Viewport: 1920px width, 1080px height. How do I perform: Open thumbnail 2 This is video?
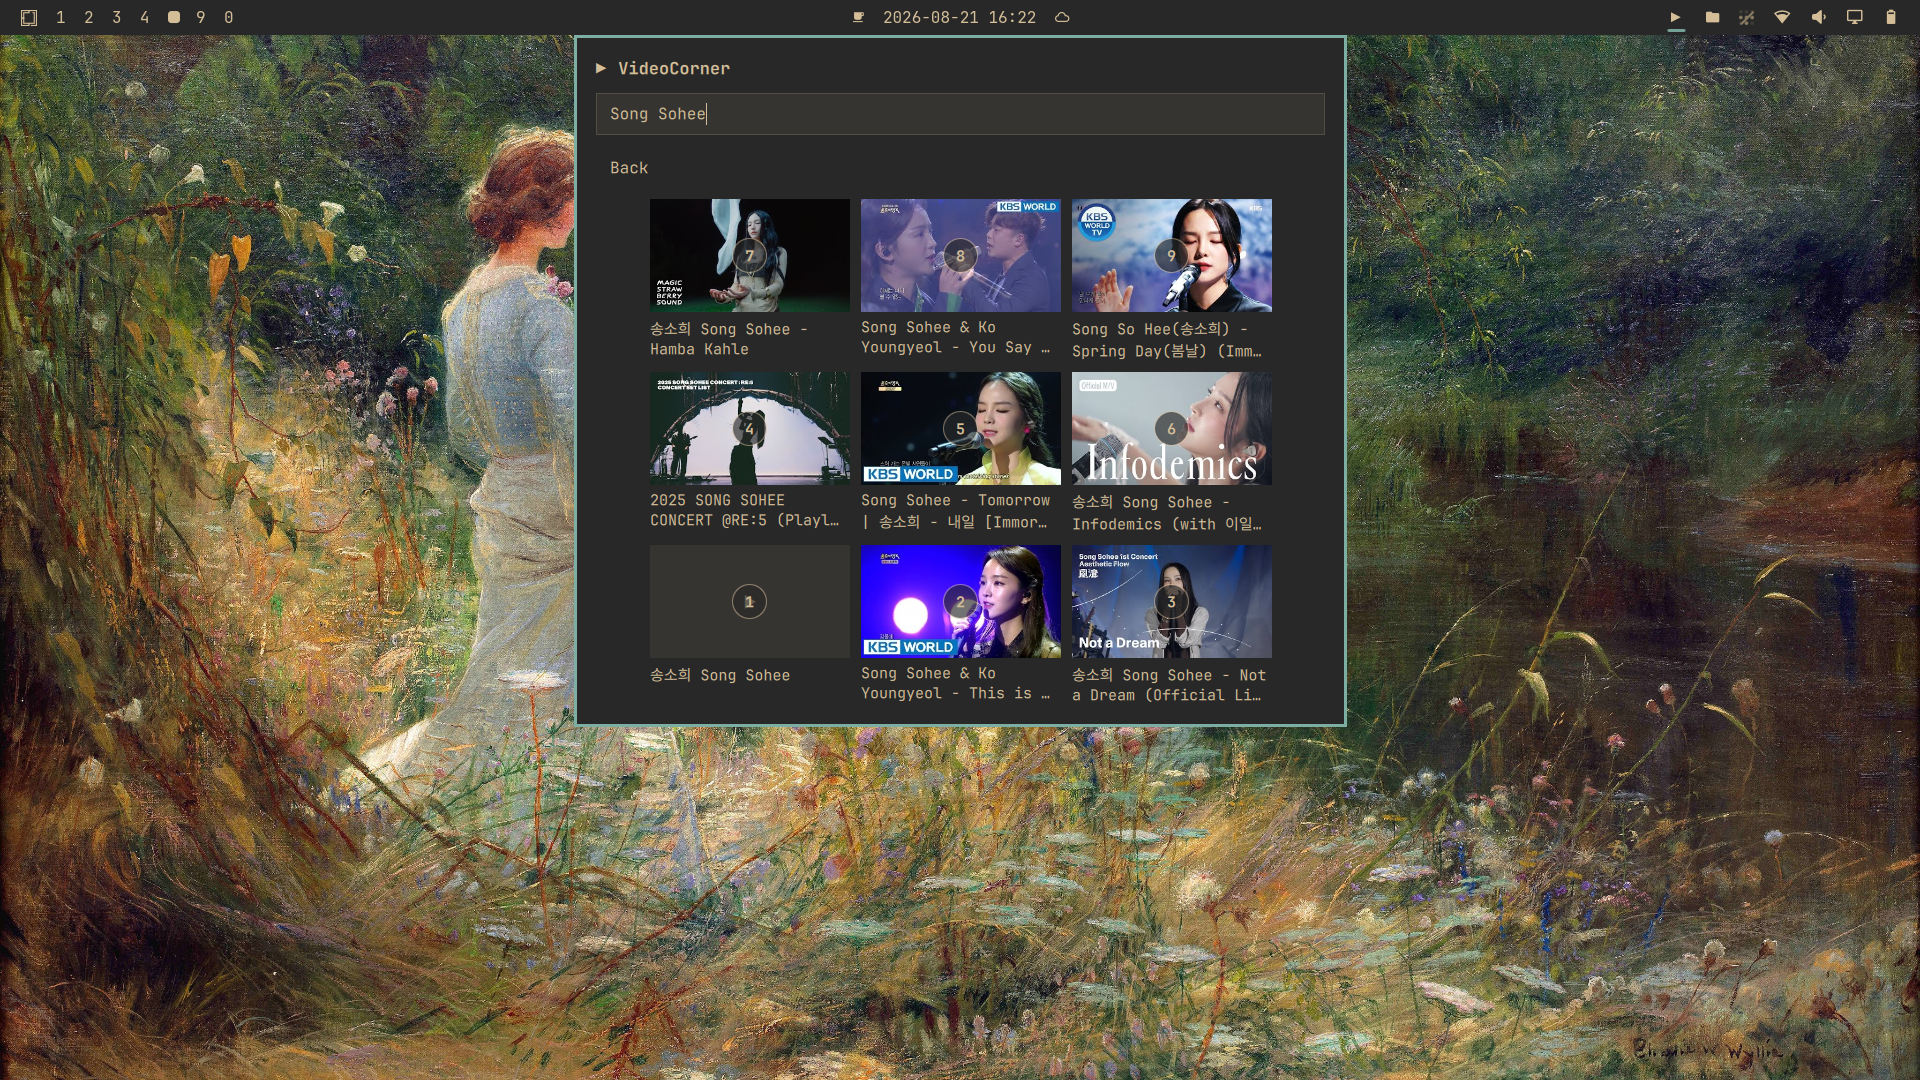coord(961,601)
